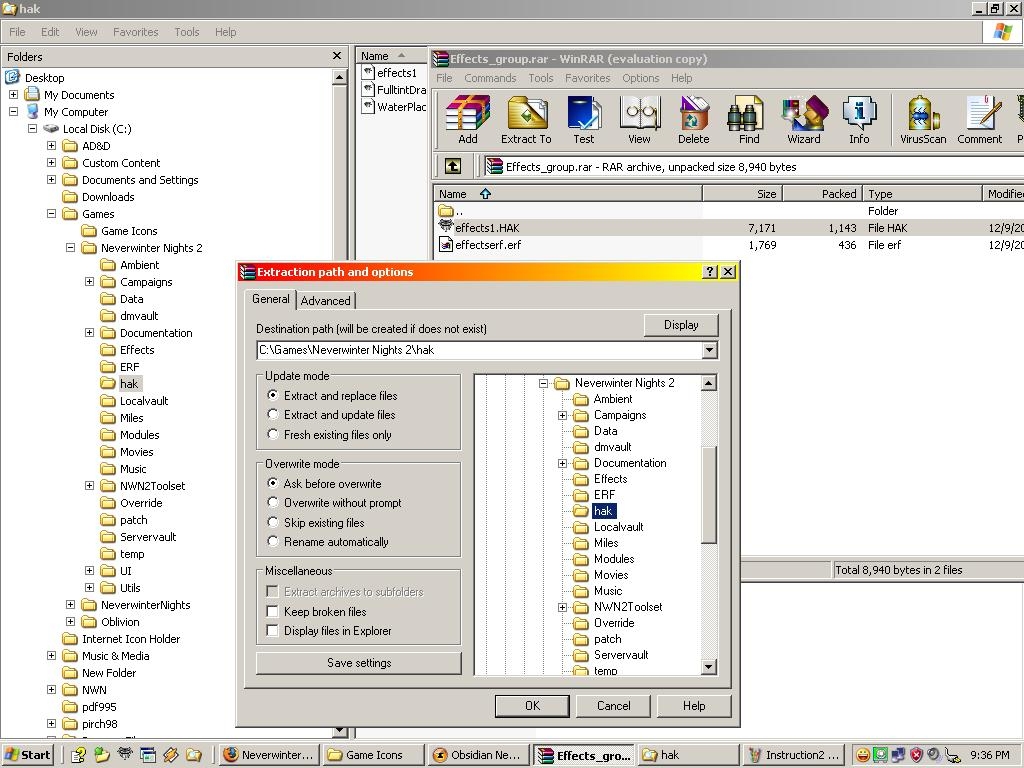Choose Overwrite without prompt radio button
This screenshot has width=1024, height=768.
[273, 503]
